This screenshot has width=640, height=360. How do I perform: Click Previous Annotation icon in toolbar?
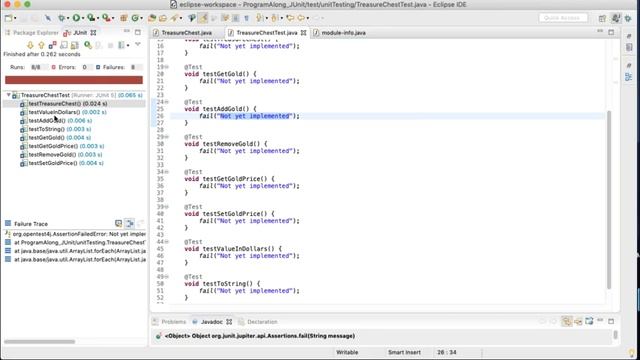point(275,18)
